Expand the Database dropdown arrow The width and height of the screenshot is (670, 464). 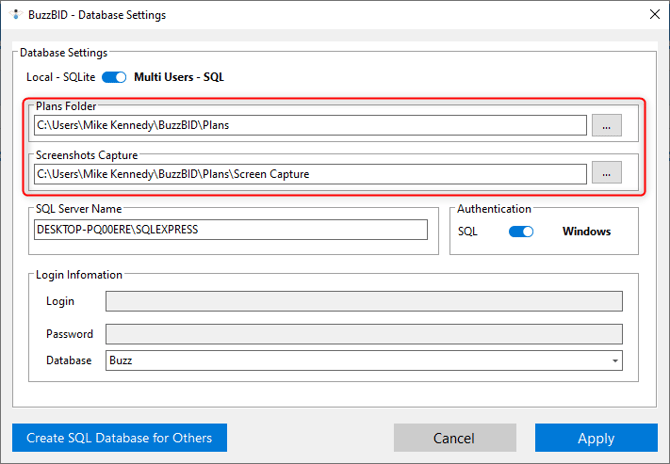point(614,360)
